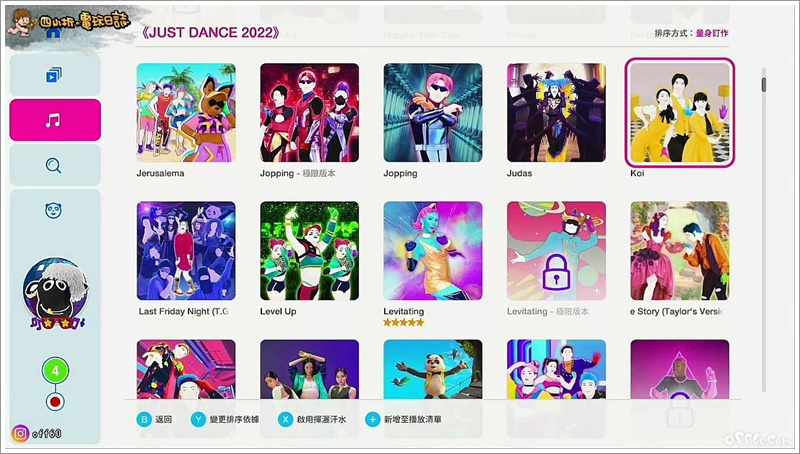The height and width of the screenshot is (454, 800).
Task: Select the music note songs tab
Action: (55, 120)
